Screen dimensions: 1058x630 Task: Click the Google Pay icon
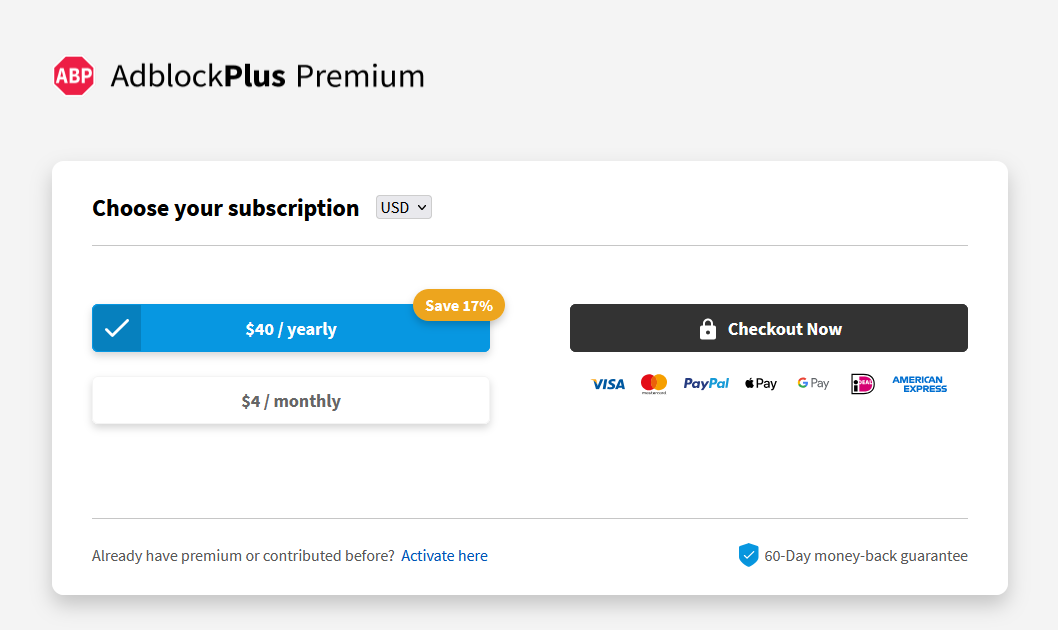coord(813,383)
